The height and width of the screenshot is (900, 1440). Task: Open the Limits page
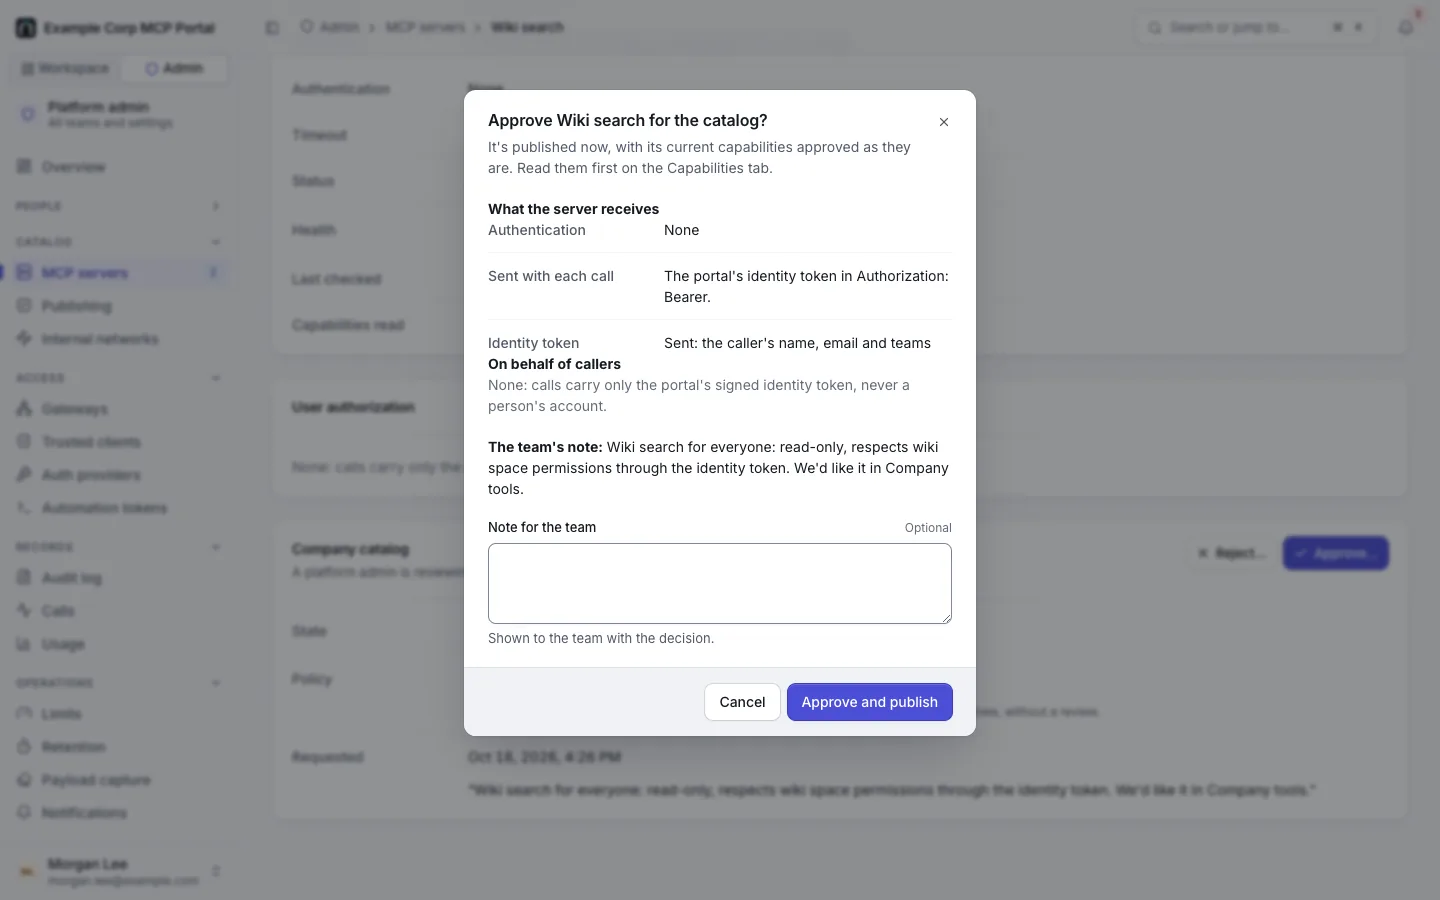tap(120, 714)
